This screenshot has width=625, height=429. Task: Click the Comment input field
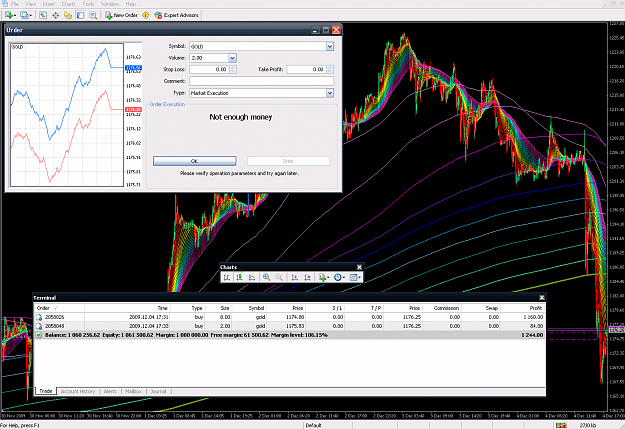pyautogui.click(x=261, y=81)
